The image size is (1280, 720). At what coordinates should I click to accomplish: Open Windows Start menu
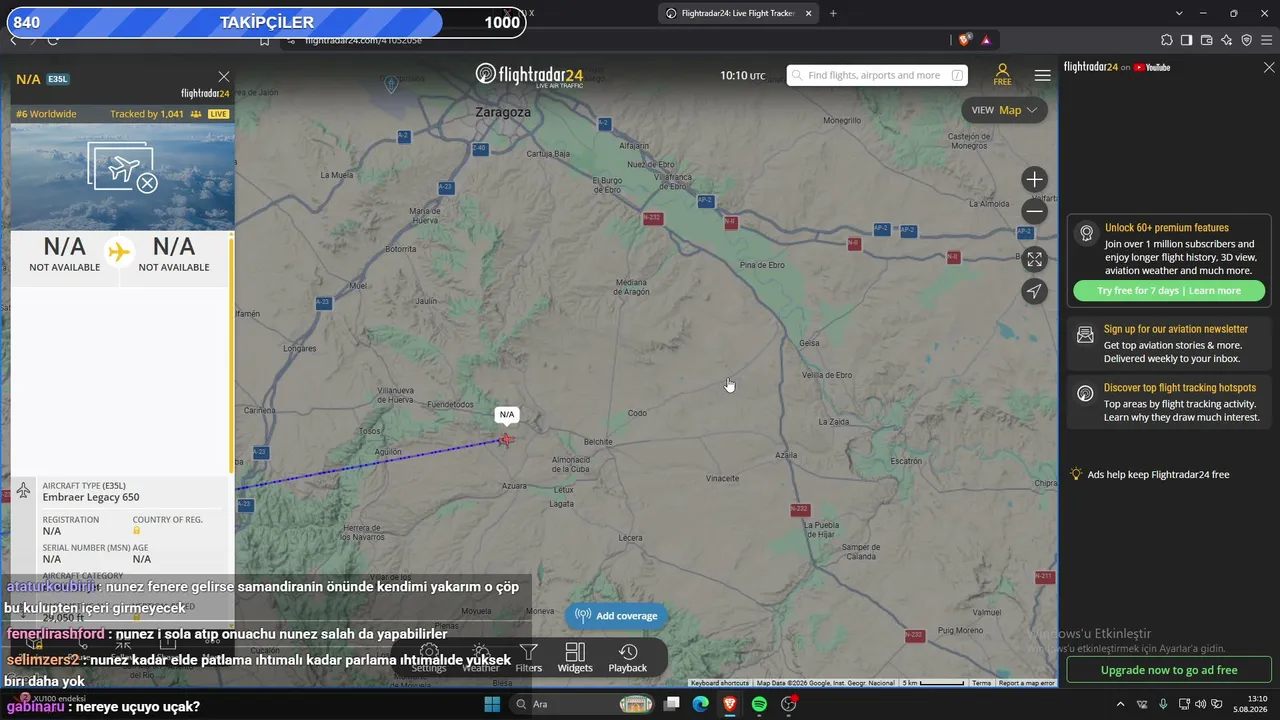click(492, 704)
